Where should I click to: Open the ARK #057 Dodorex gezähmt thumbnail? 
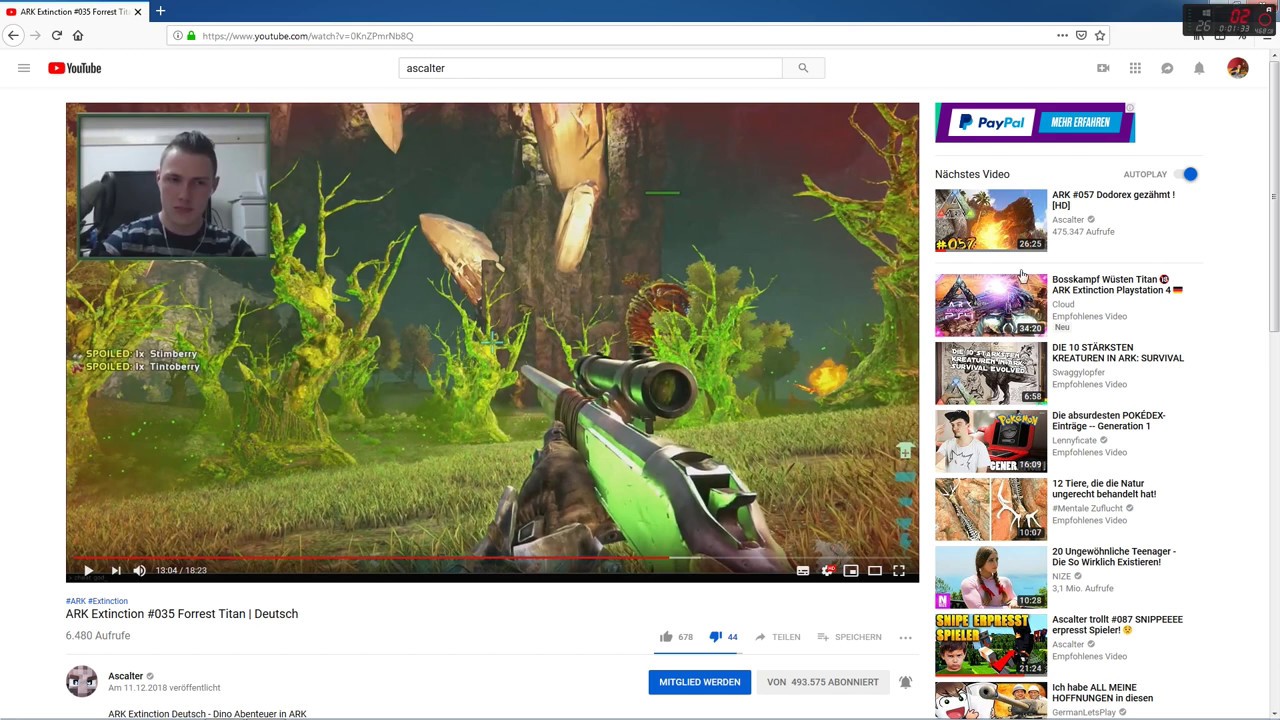coord(991,220)
